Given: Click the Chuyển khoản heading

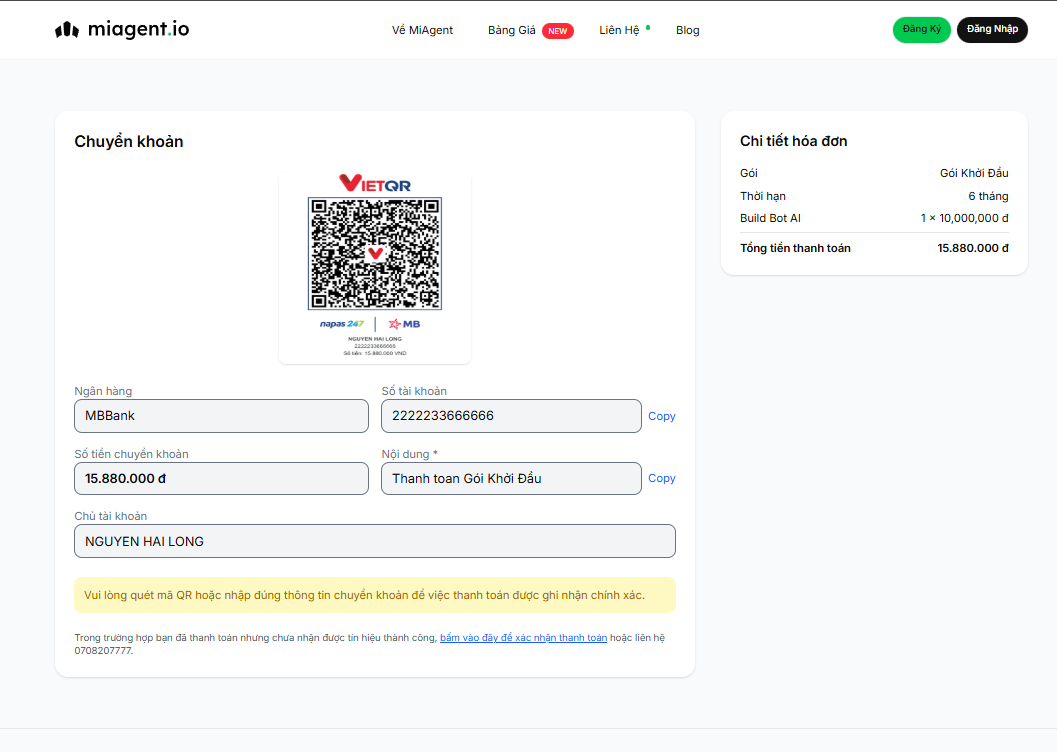Looking at the screenshot, I should [x=129, y=142].
